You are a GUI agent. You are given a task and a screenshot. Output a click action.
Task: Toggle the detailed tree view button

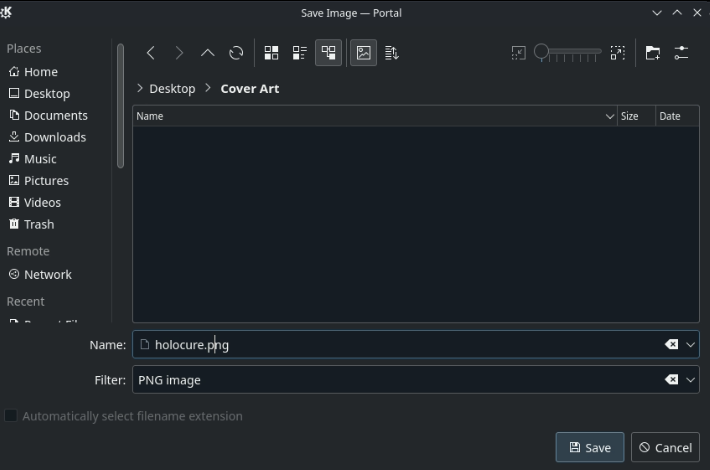[x=328, y=53]
